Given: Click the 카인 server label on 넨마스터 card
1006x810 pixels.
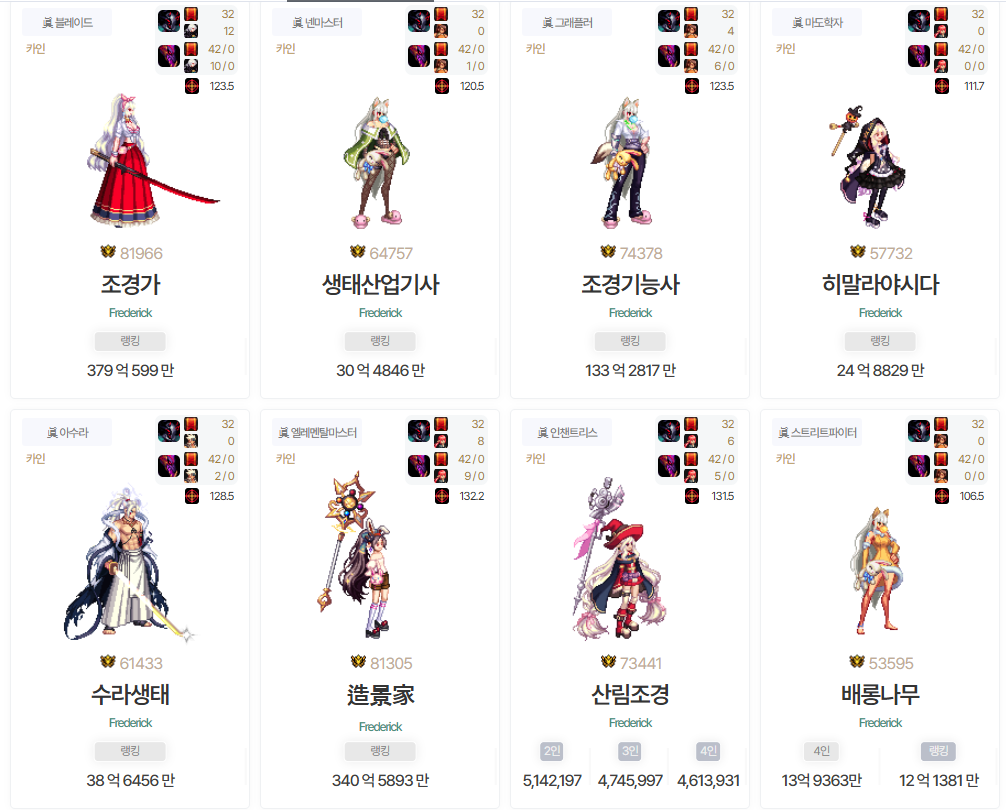Looking at the screenshot, I should pyautogui.click(x=286, y=49).
